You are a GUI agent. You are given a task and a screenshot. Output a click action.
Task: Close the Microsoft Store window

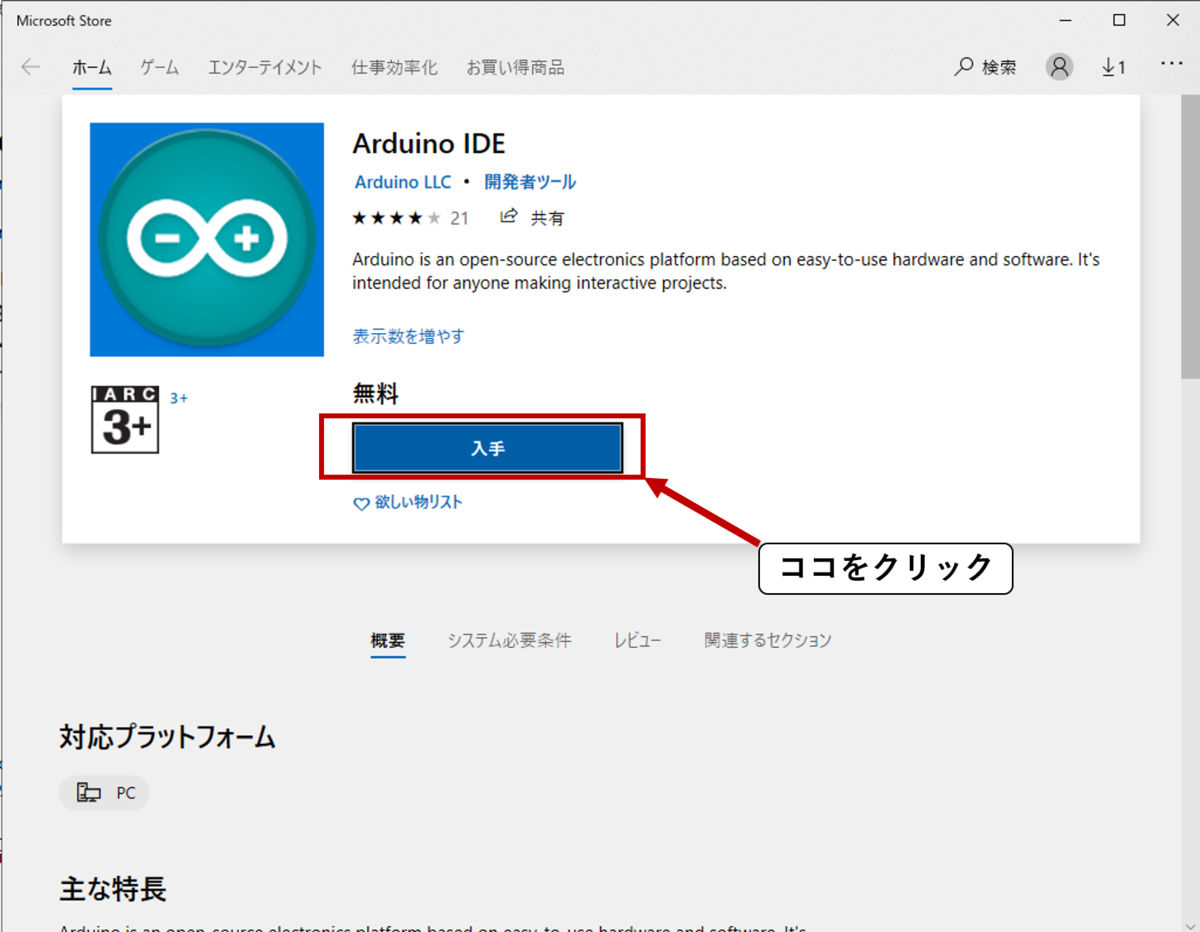pyautogui.click(x=1173, y=20)
